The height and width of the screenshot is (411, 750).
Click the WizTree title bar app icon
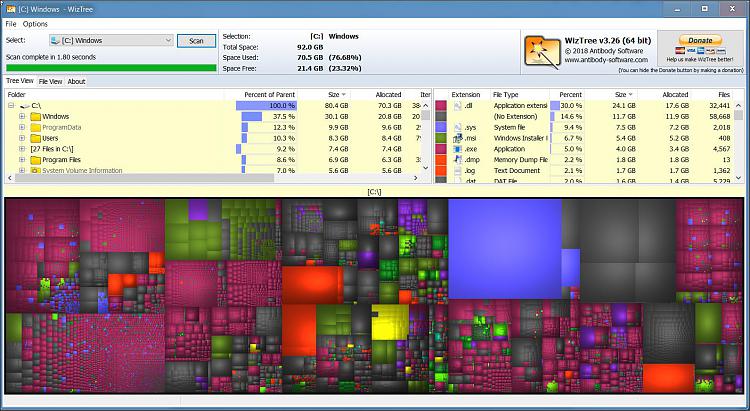pyautogui.click(x=11, y=9)
